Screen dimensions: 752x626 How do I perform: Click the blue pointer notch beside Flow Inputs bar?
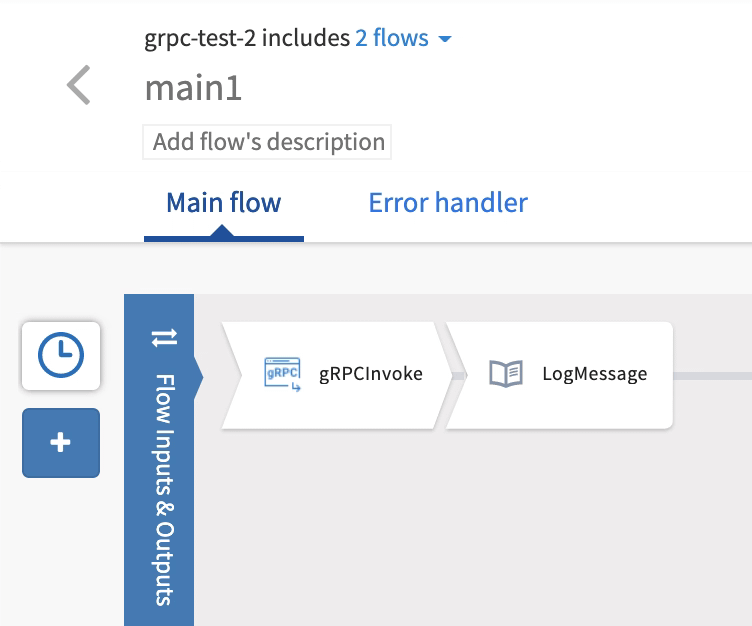coord(198,376)
